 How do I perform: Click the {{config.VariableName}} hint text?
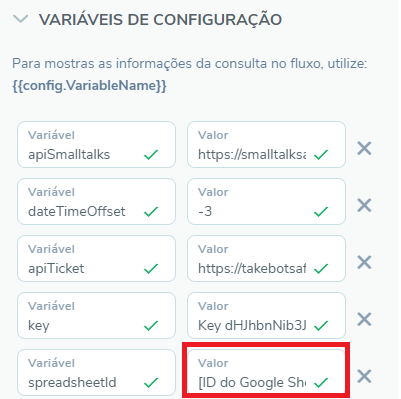coord(89,86)
